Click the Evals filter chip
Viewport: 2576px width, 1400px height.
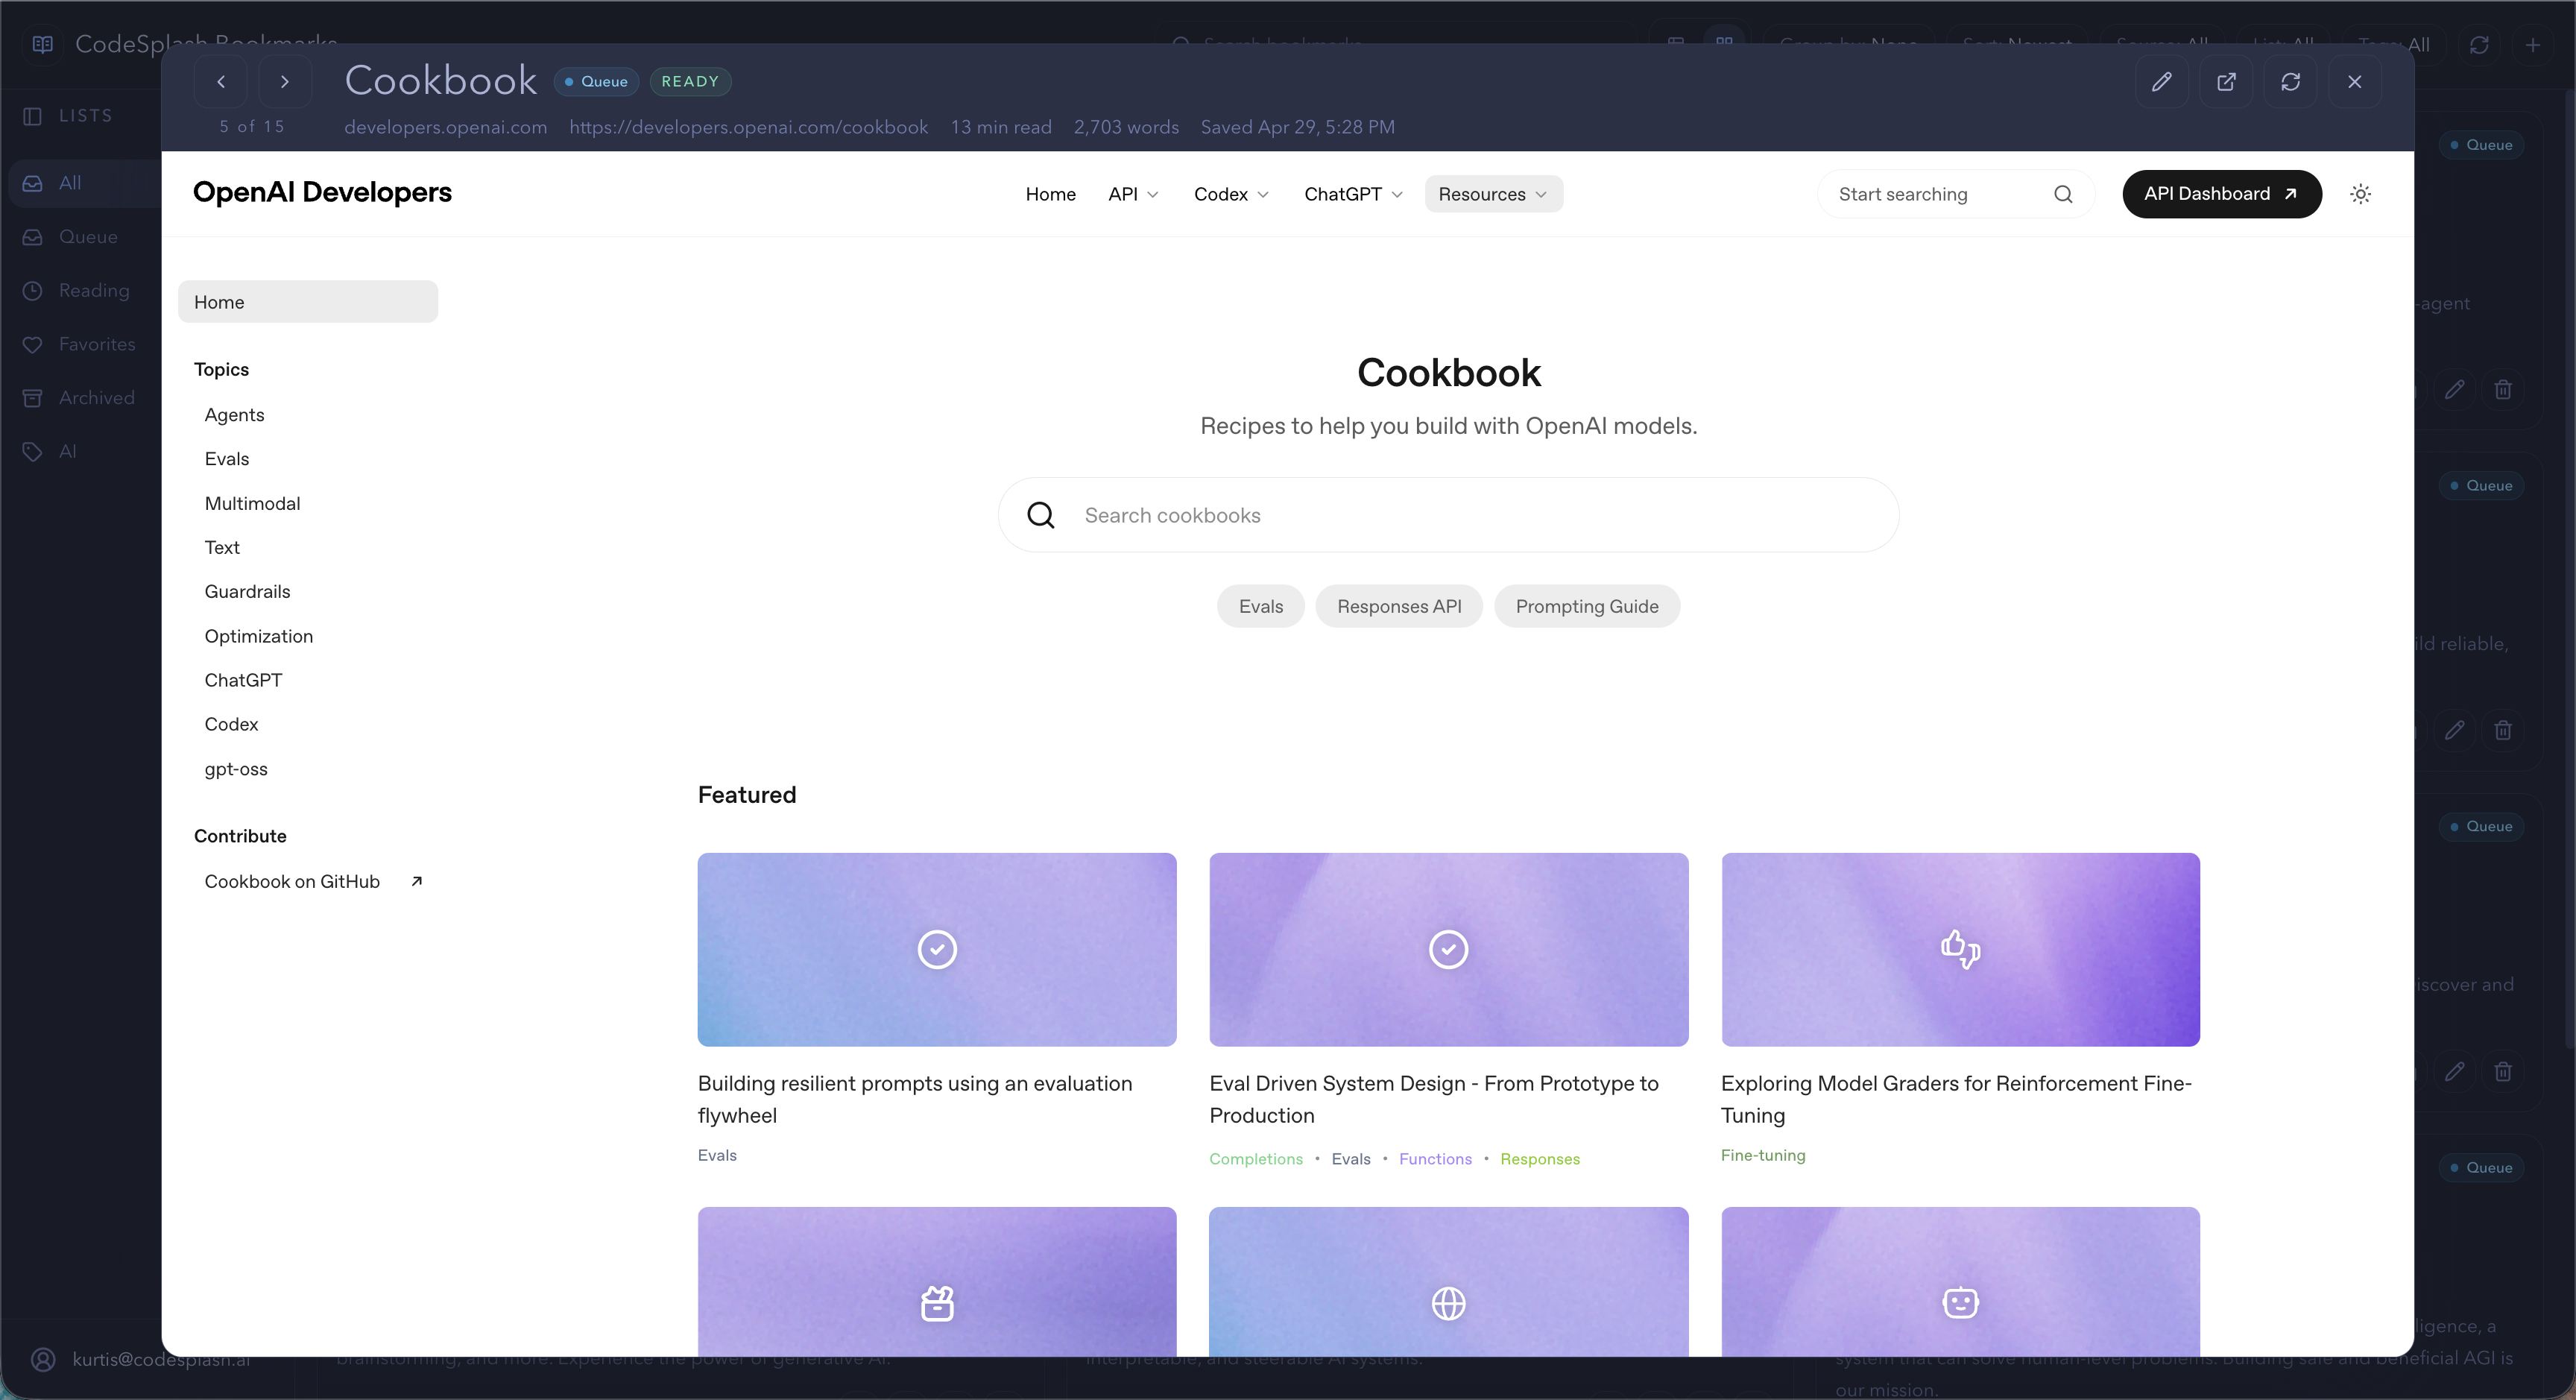1261,606
